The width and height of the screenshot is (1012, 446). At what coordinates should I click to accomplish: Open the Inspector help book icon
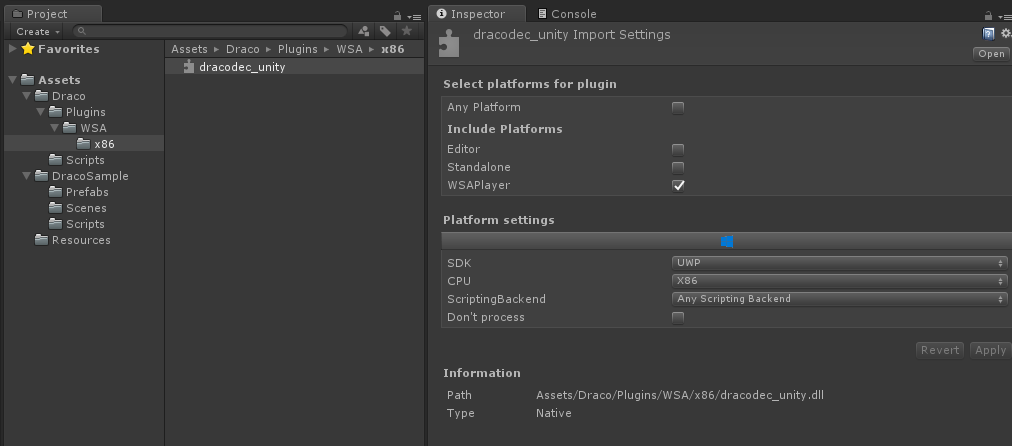[988, 34]
